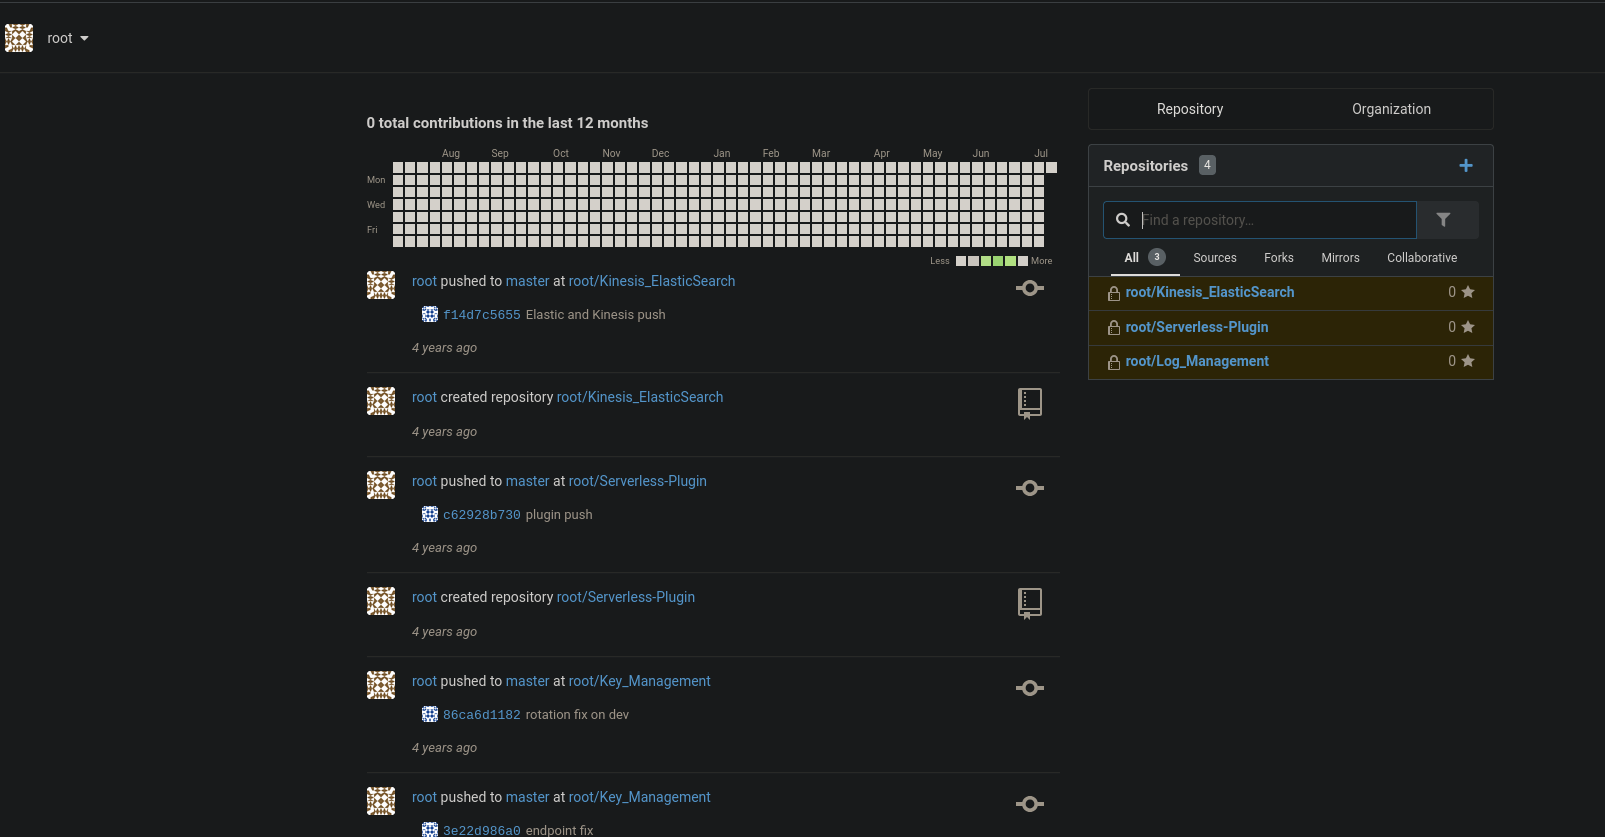Click lock icon beside root/Kinesis_ElasticSearch
Screen dimensions: 1605x837
click(1113, 293)
